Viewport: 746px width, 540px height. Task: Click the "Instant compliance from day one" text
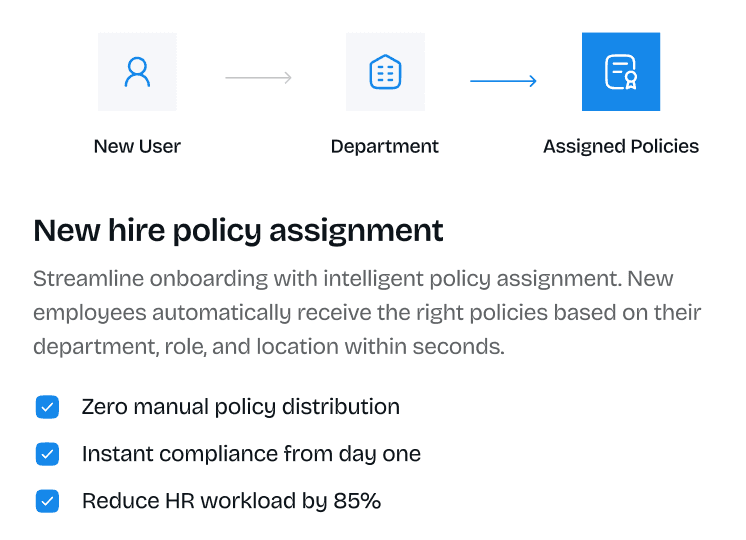pyautogui.click(x=251, y=454)
